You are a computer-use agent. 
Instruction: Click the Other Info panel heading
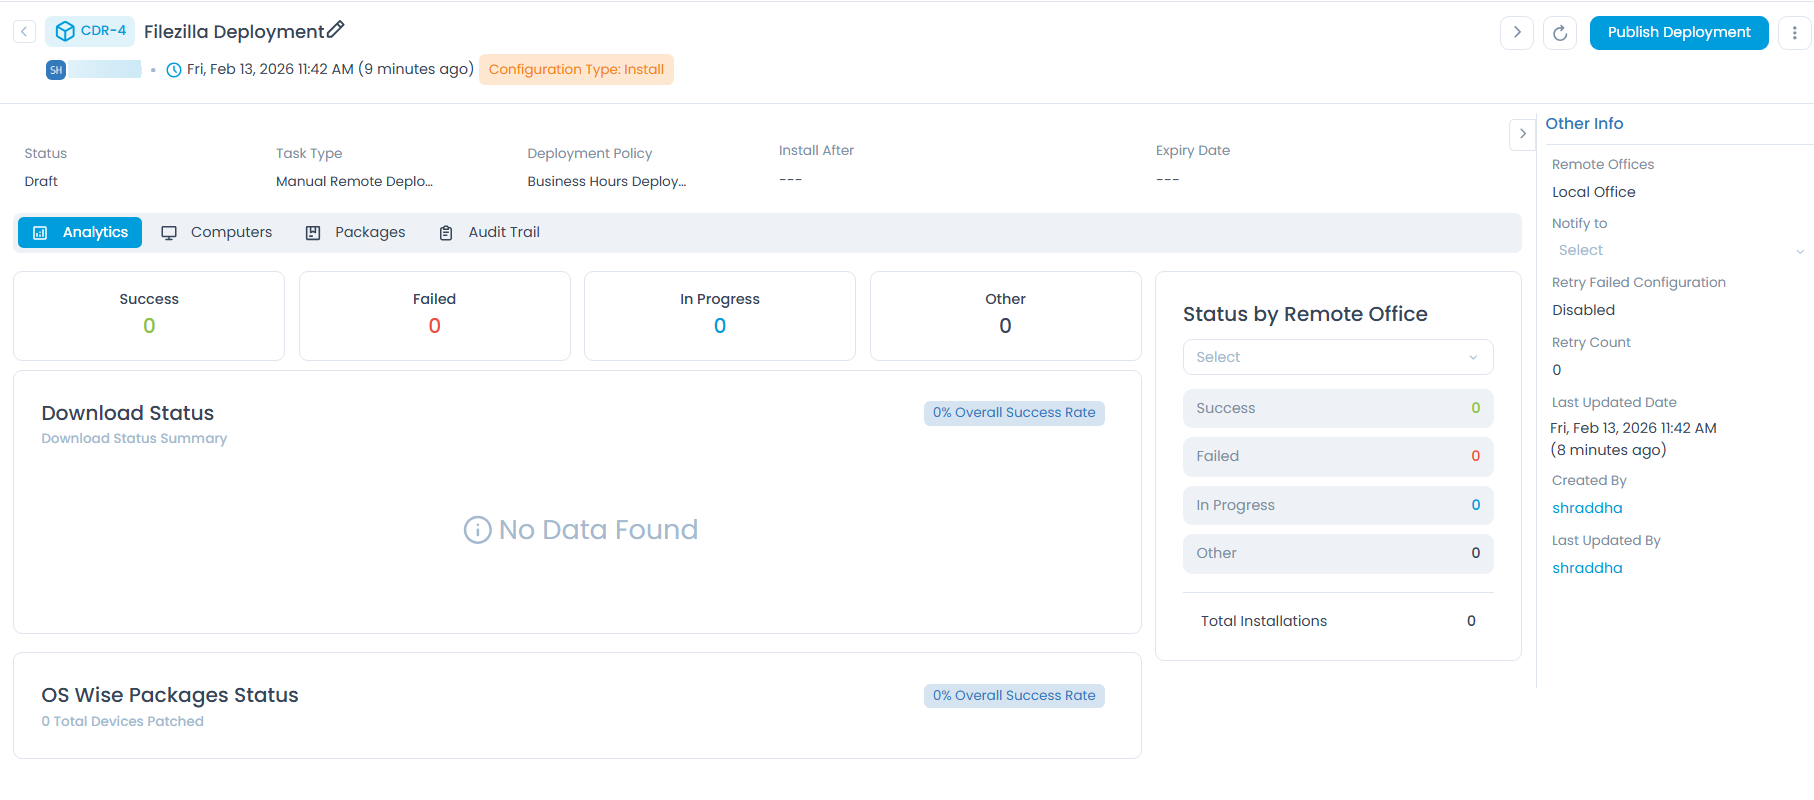[1584, 124]
